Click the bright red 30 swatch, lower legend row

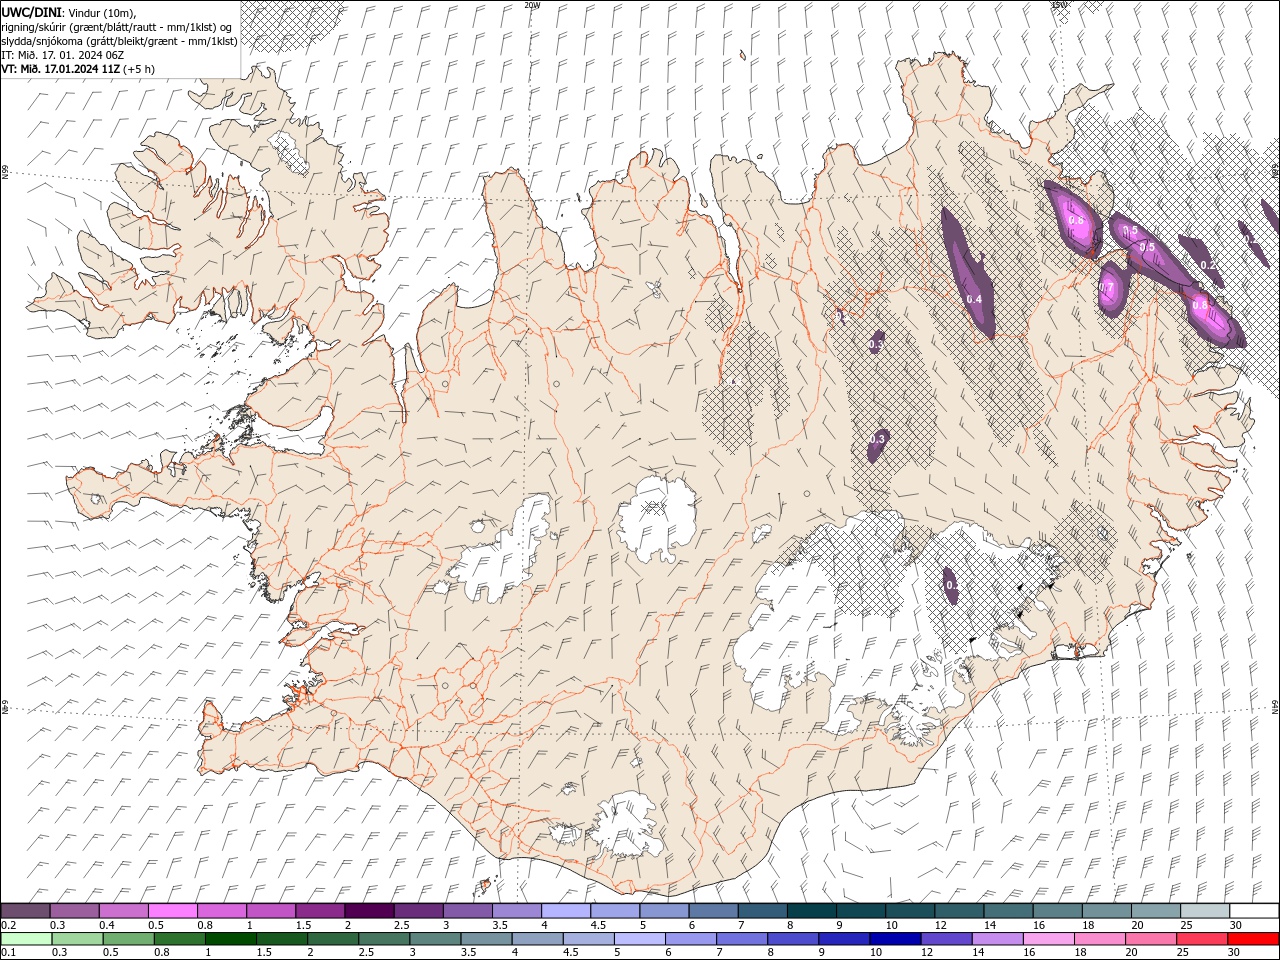(1252, 939)
